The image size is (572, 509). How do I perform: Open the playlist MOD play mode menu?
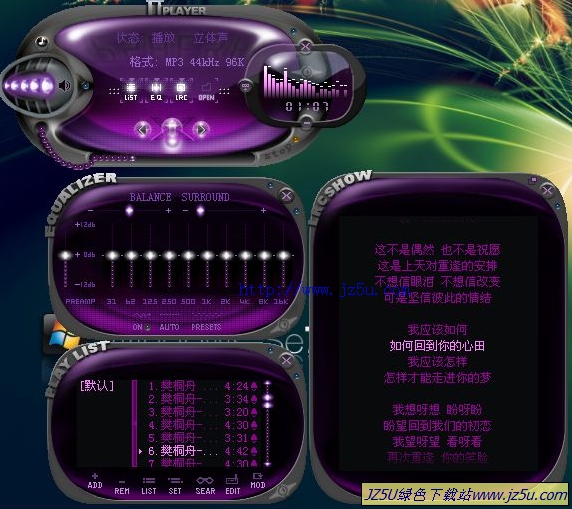pyautogui.click(x=258, y=481)
